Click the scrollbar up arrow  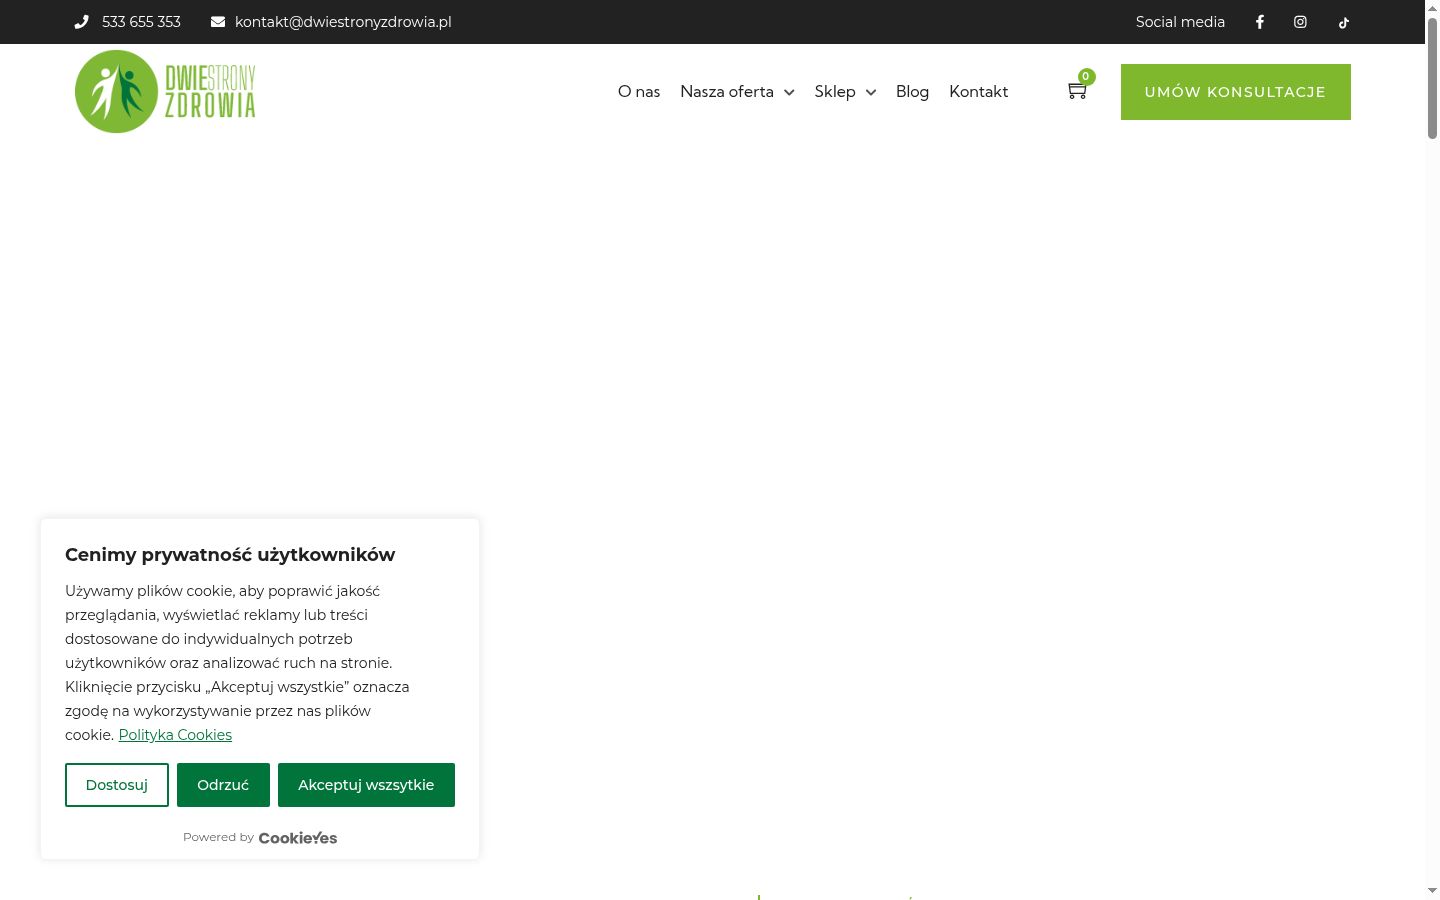tap(1432, 8)
